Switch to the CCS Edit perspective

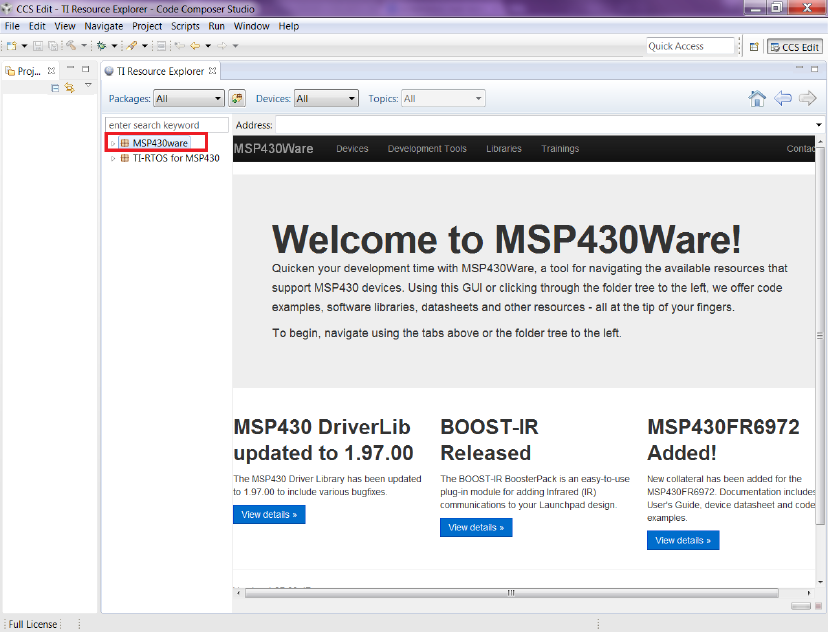[x=795, y=47]
